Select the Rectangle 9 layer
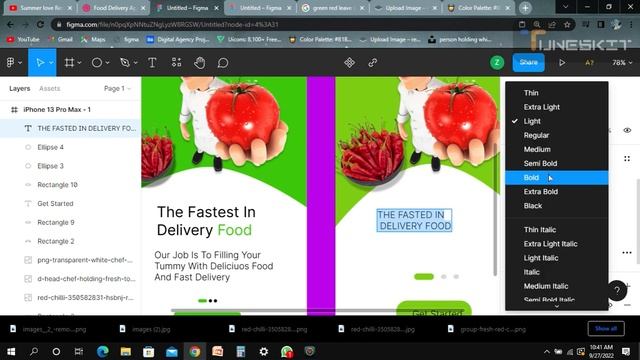The image size is (640, 360). [x=71, y=222]
